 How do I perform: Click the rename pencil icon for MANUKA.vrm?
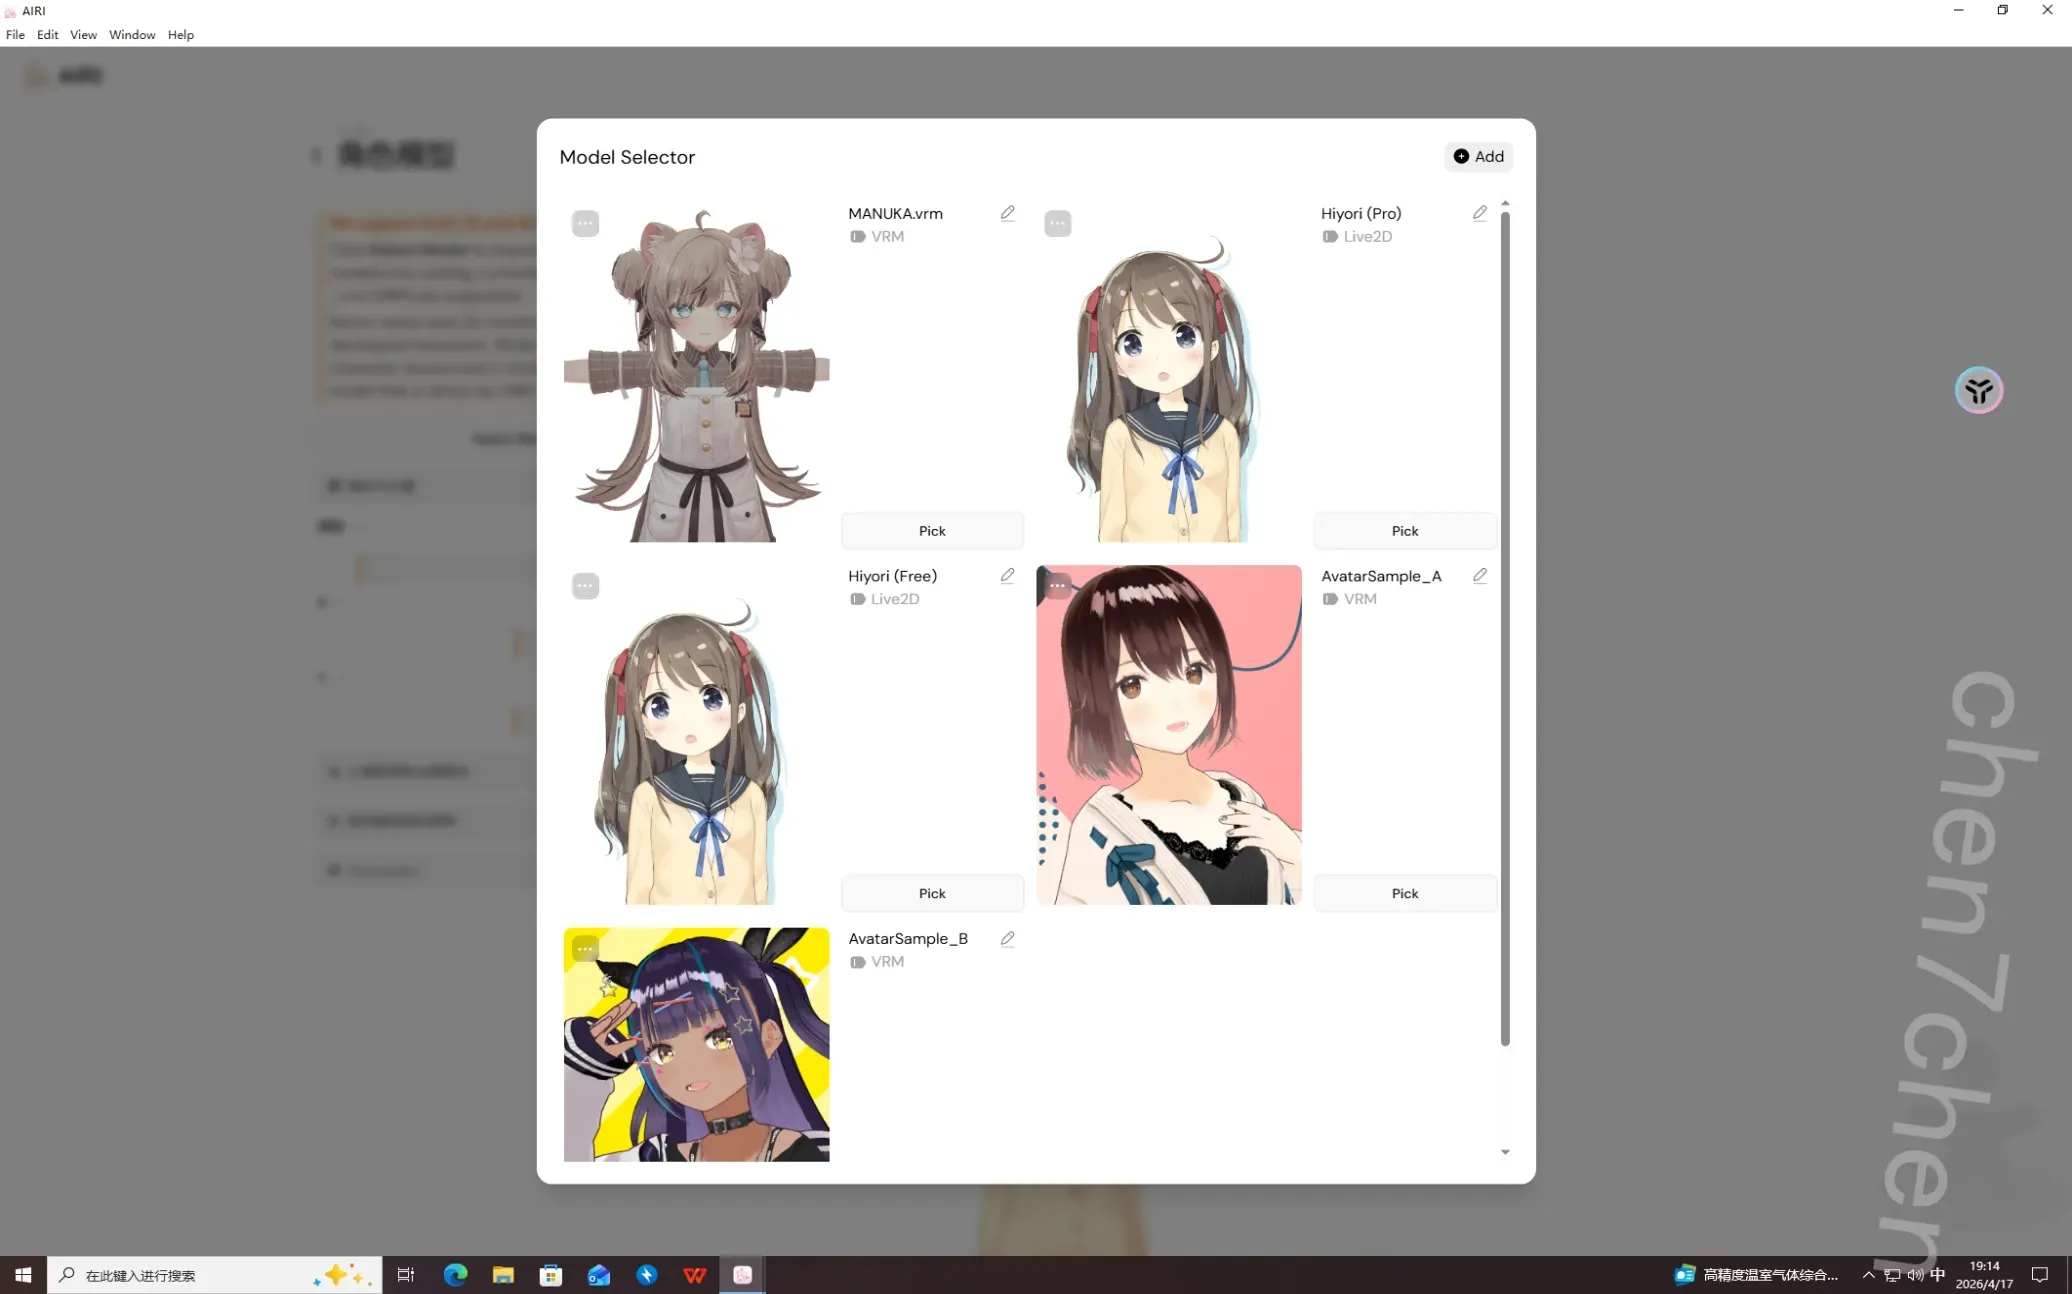point(1007,213)
